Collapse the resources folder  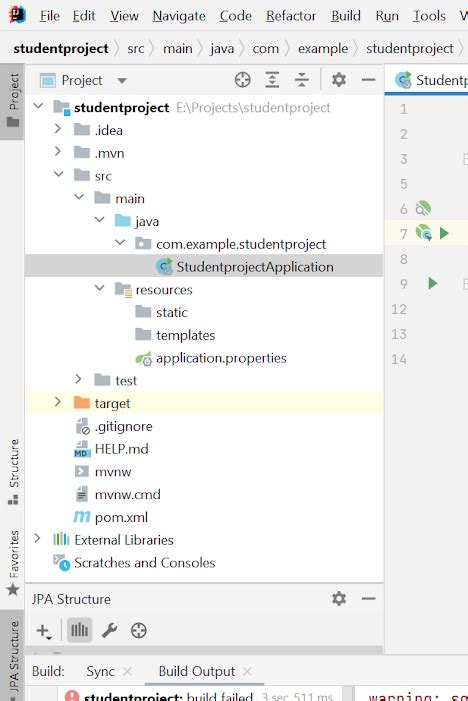pyautogui.click(x=100, y=288)
